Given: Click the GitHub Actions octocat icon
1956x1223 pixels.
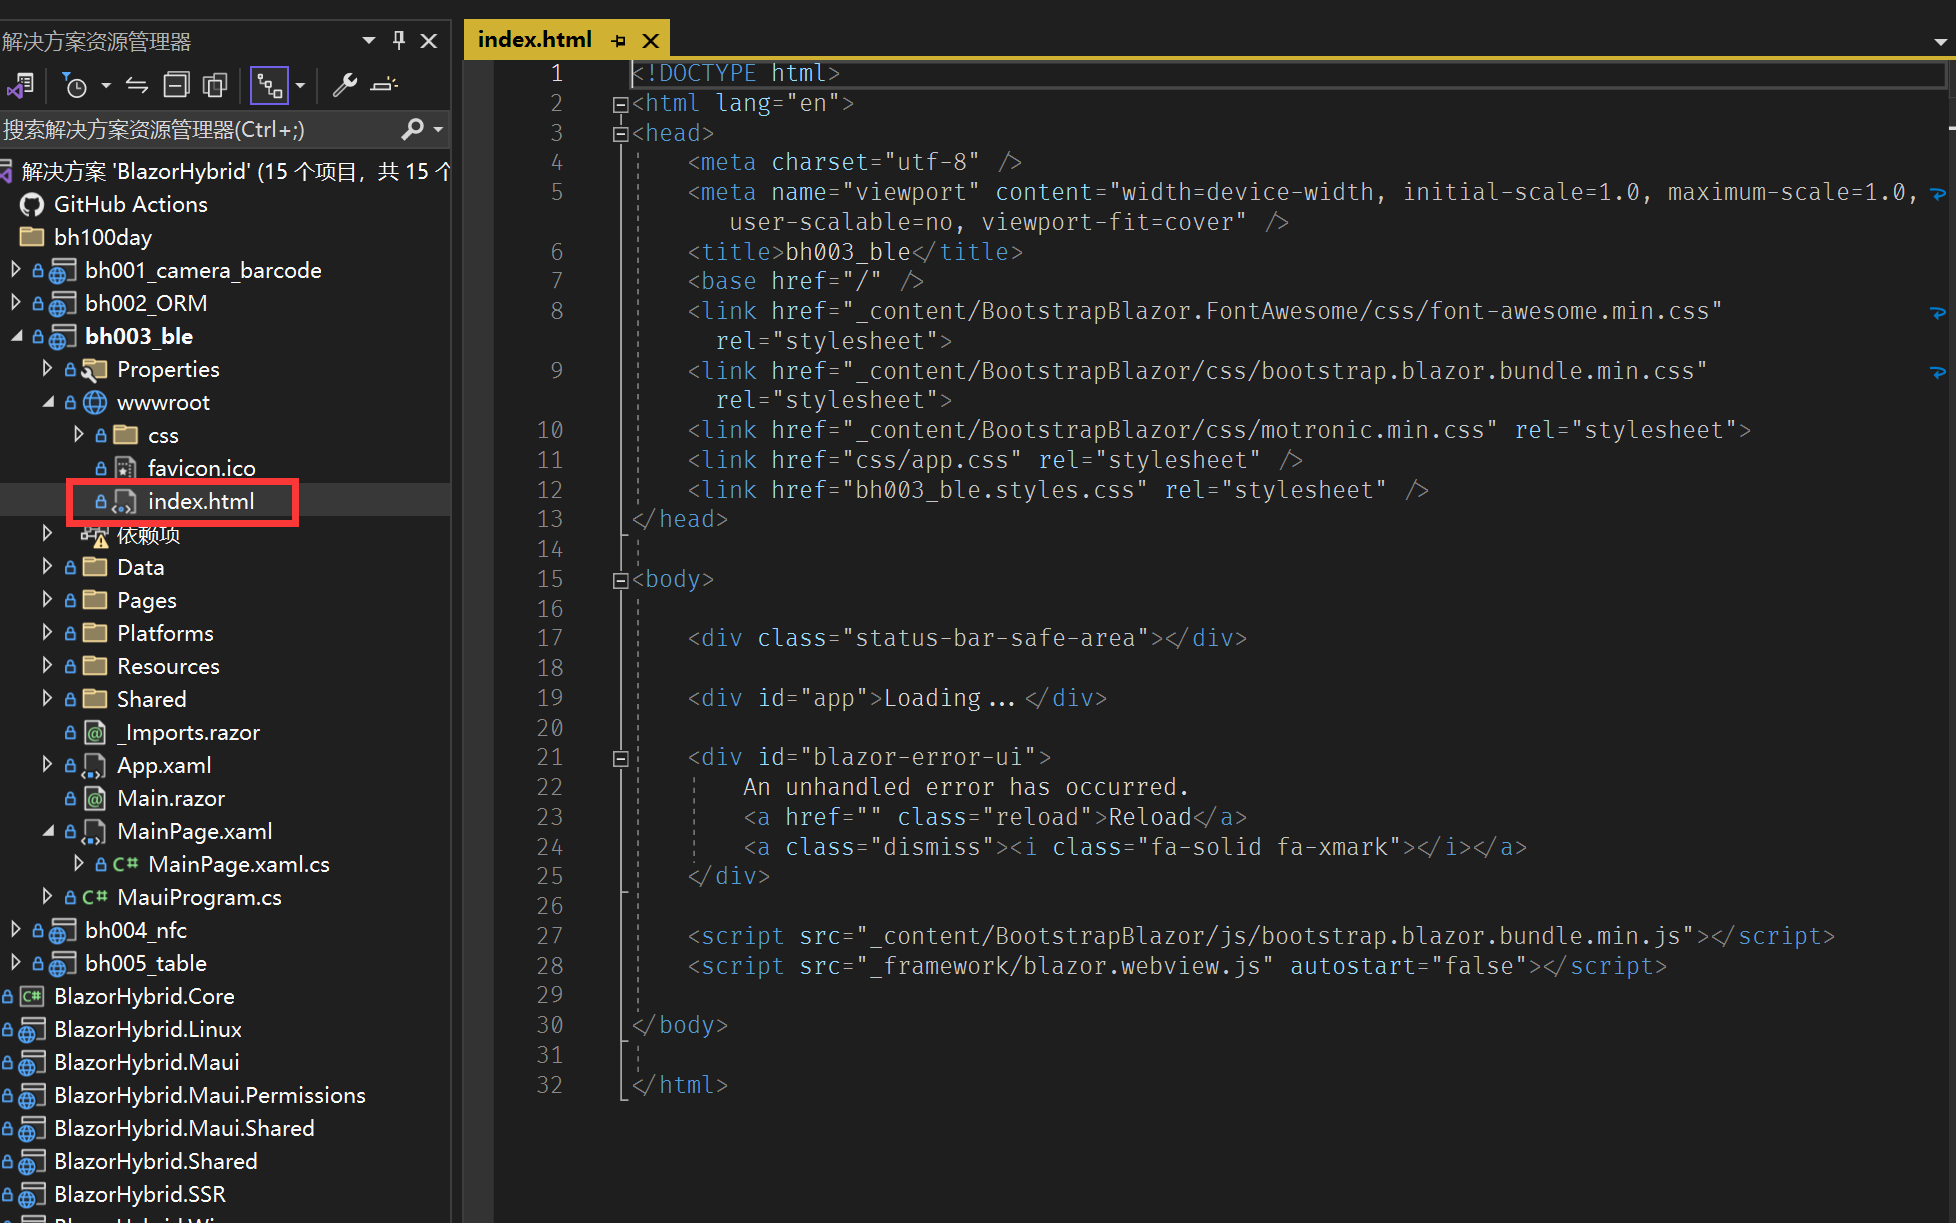Looking at the screenshot, I should 32,205.
